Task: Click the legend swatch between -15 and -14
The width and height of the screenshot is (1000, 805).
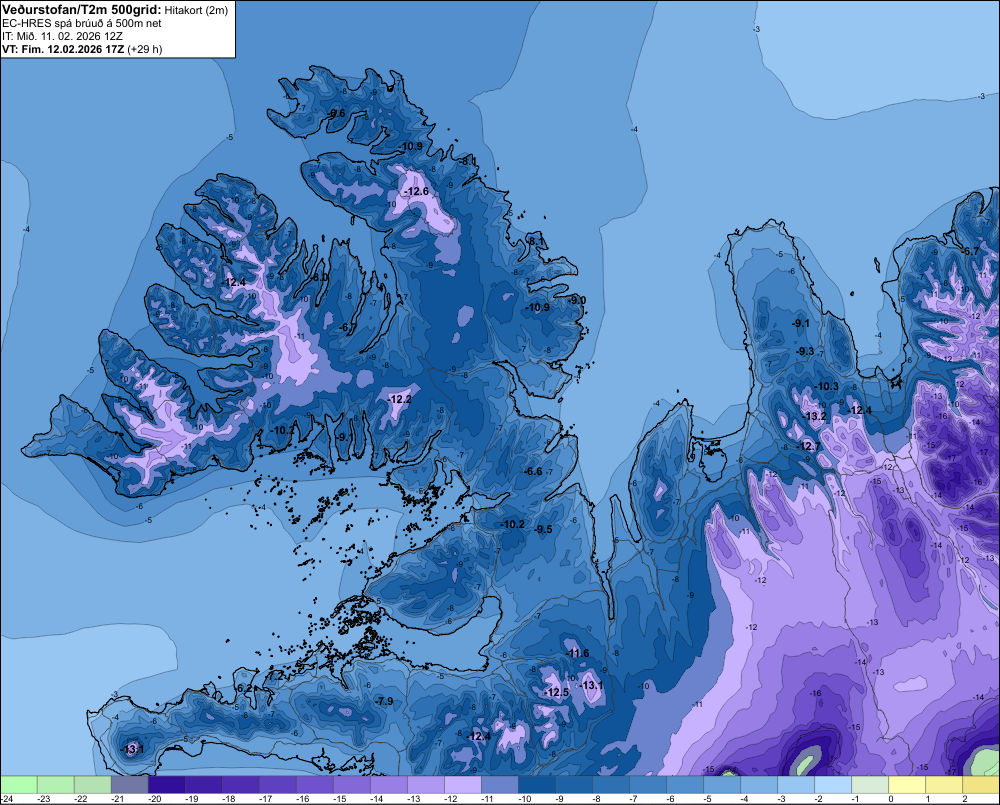Action: click(352, 784)
